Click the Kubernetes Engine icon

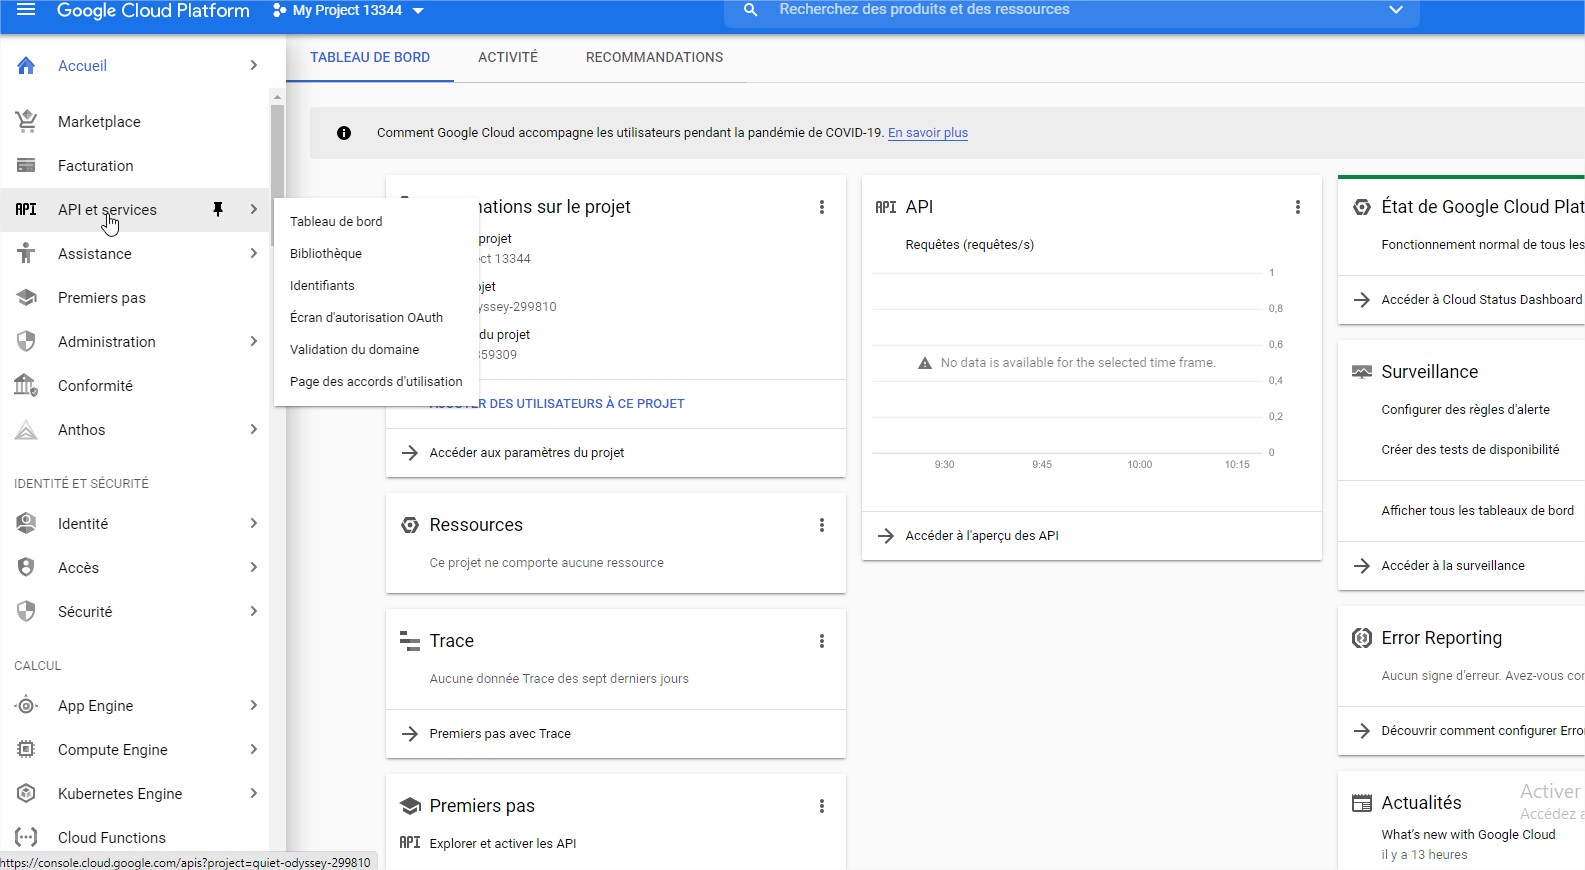pos(26,793)
